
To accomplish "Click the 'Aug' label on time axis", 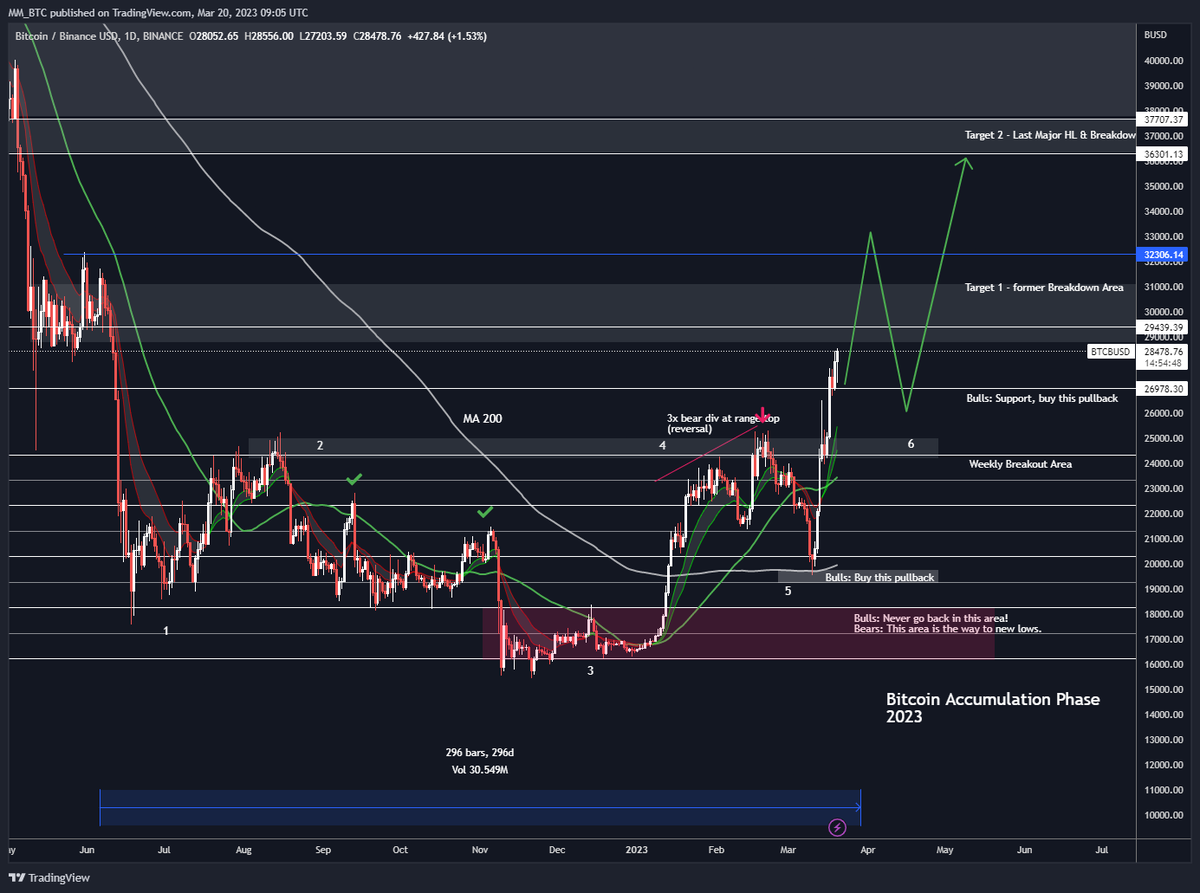I will pyautogui.click(x=243, y=850).
